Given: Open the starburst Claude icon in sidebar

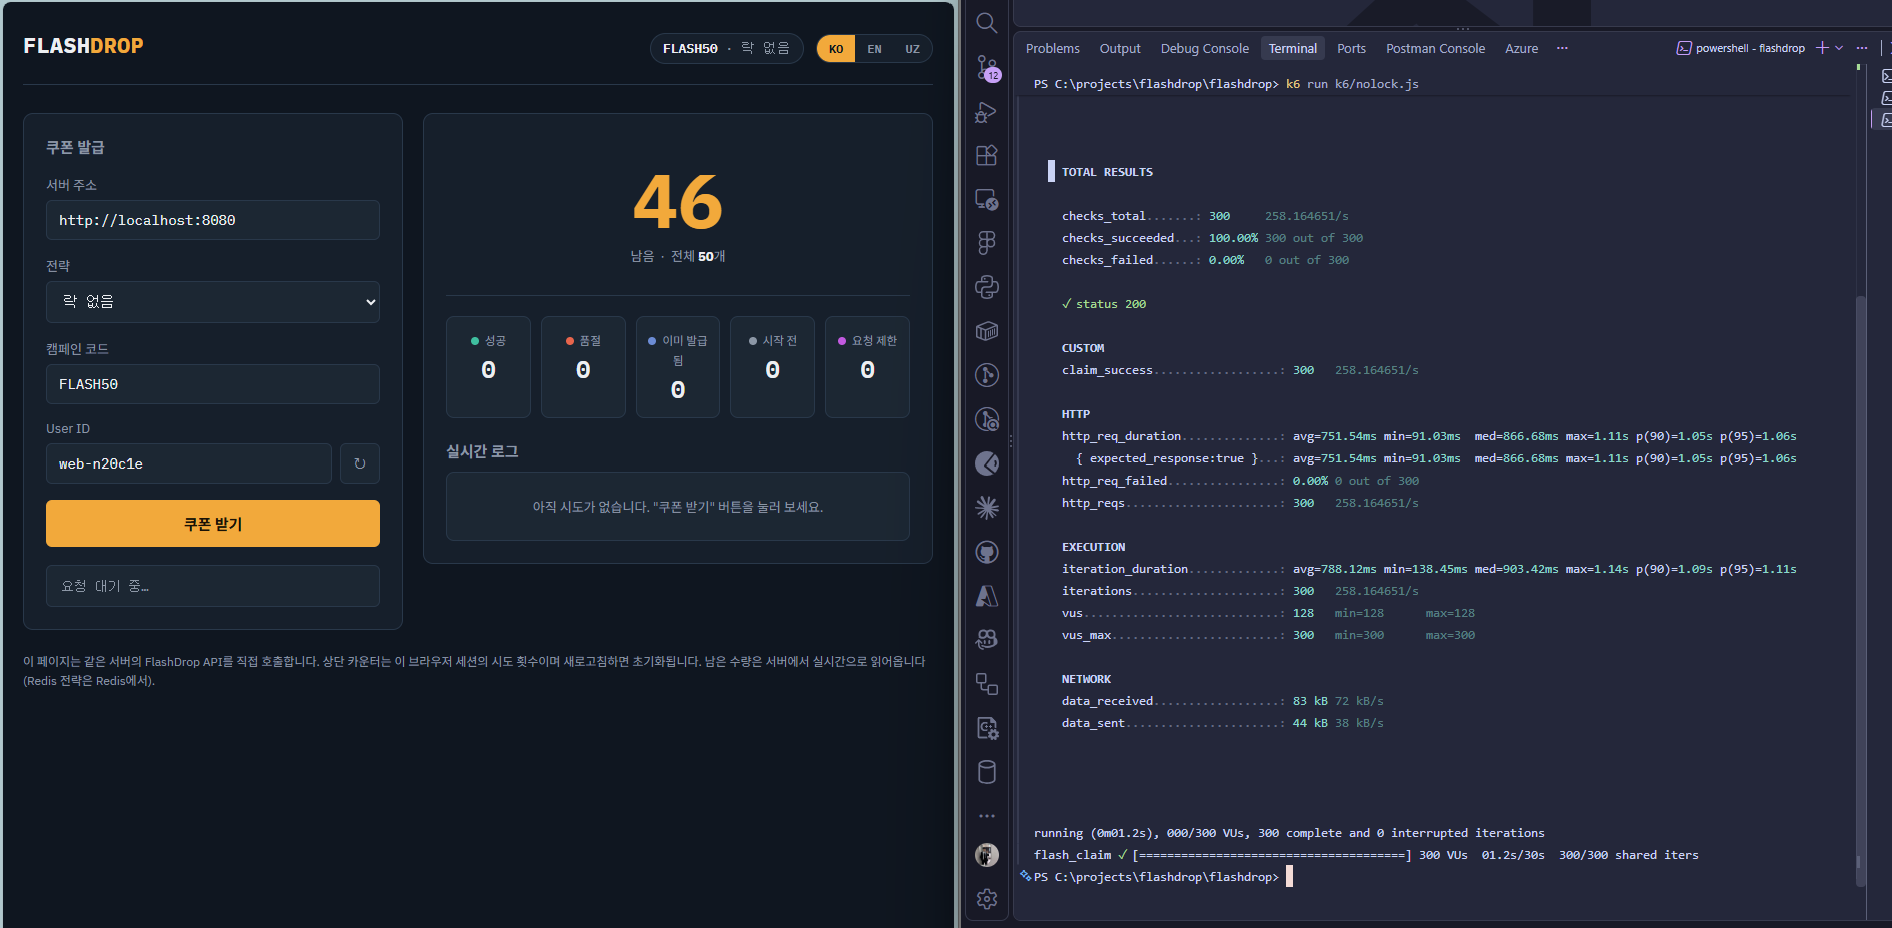Looking at the screenshot, I should [987, 508].
